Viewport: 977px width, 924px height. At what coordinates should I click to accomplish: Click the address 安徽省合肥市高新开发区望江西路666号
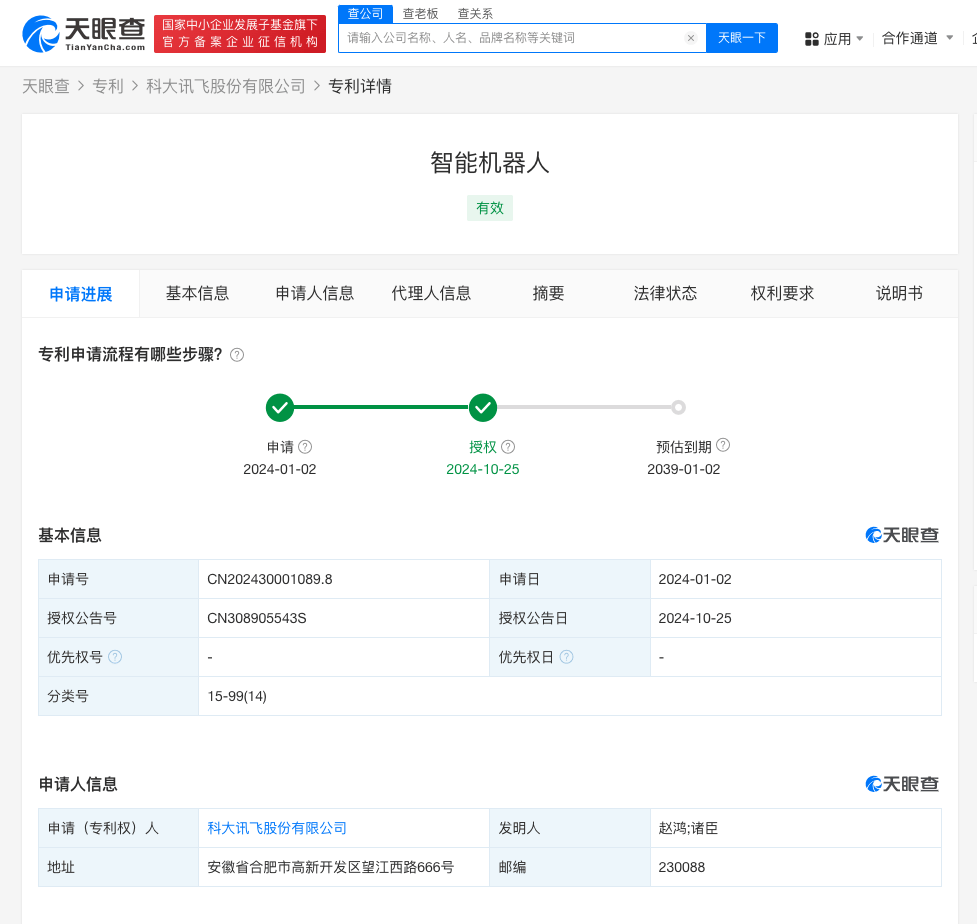(x=330, y=867)
